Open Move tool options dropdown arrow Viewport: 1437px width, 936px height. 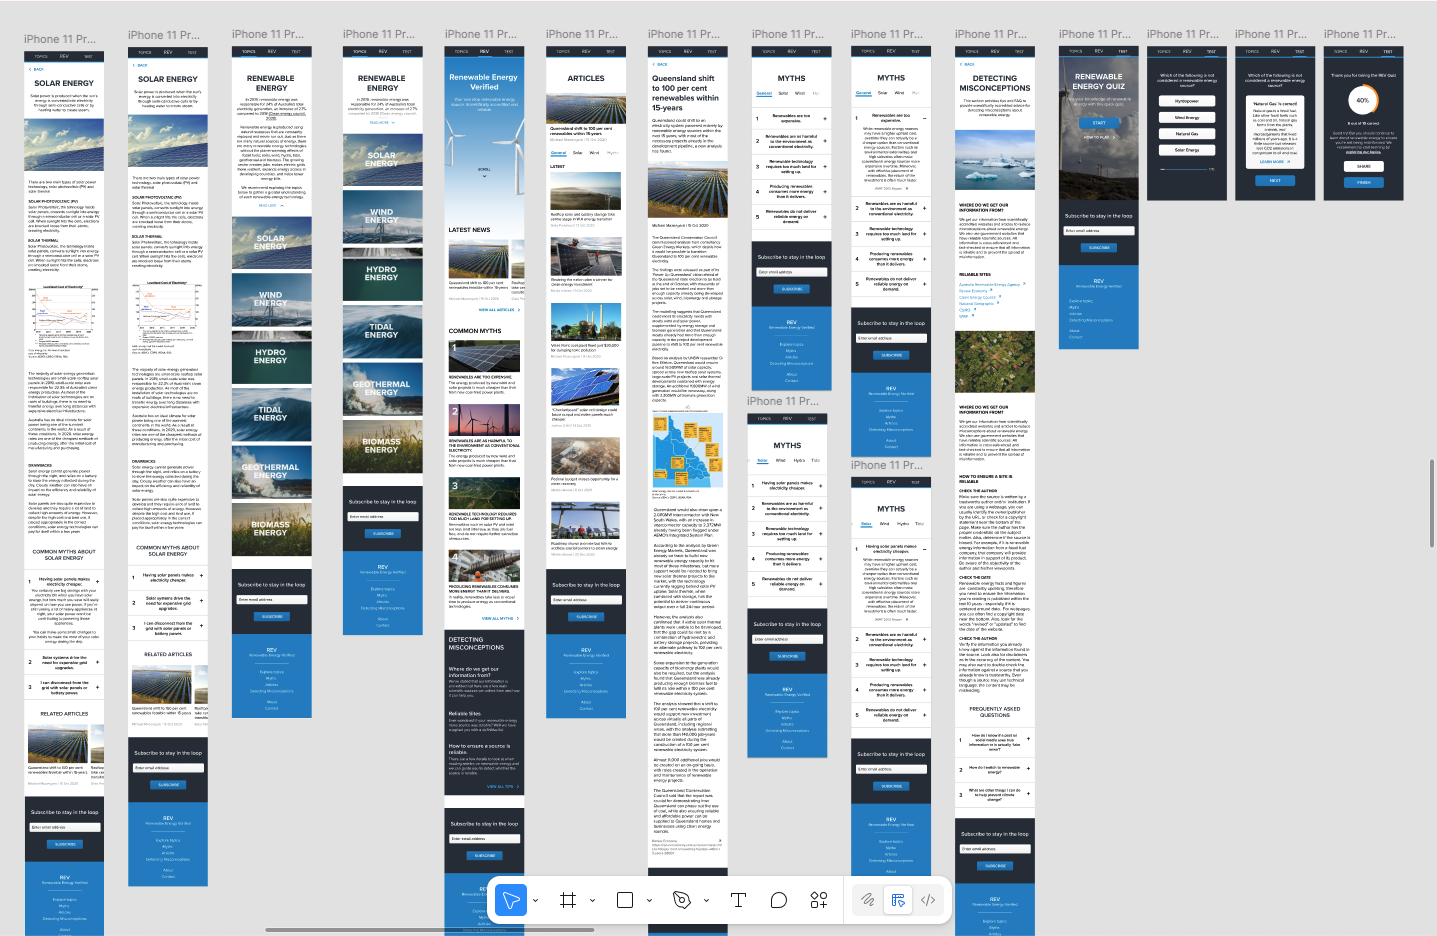(535, 901)
